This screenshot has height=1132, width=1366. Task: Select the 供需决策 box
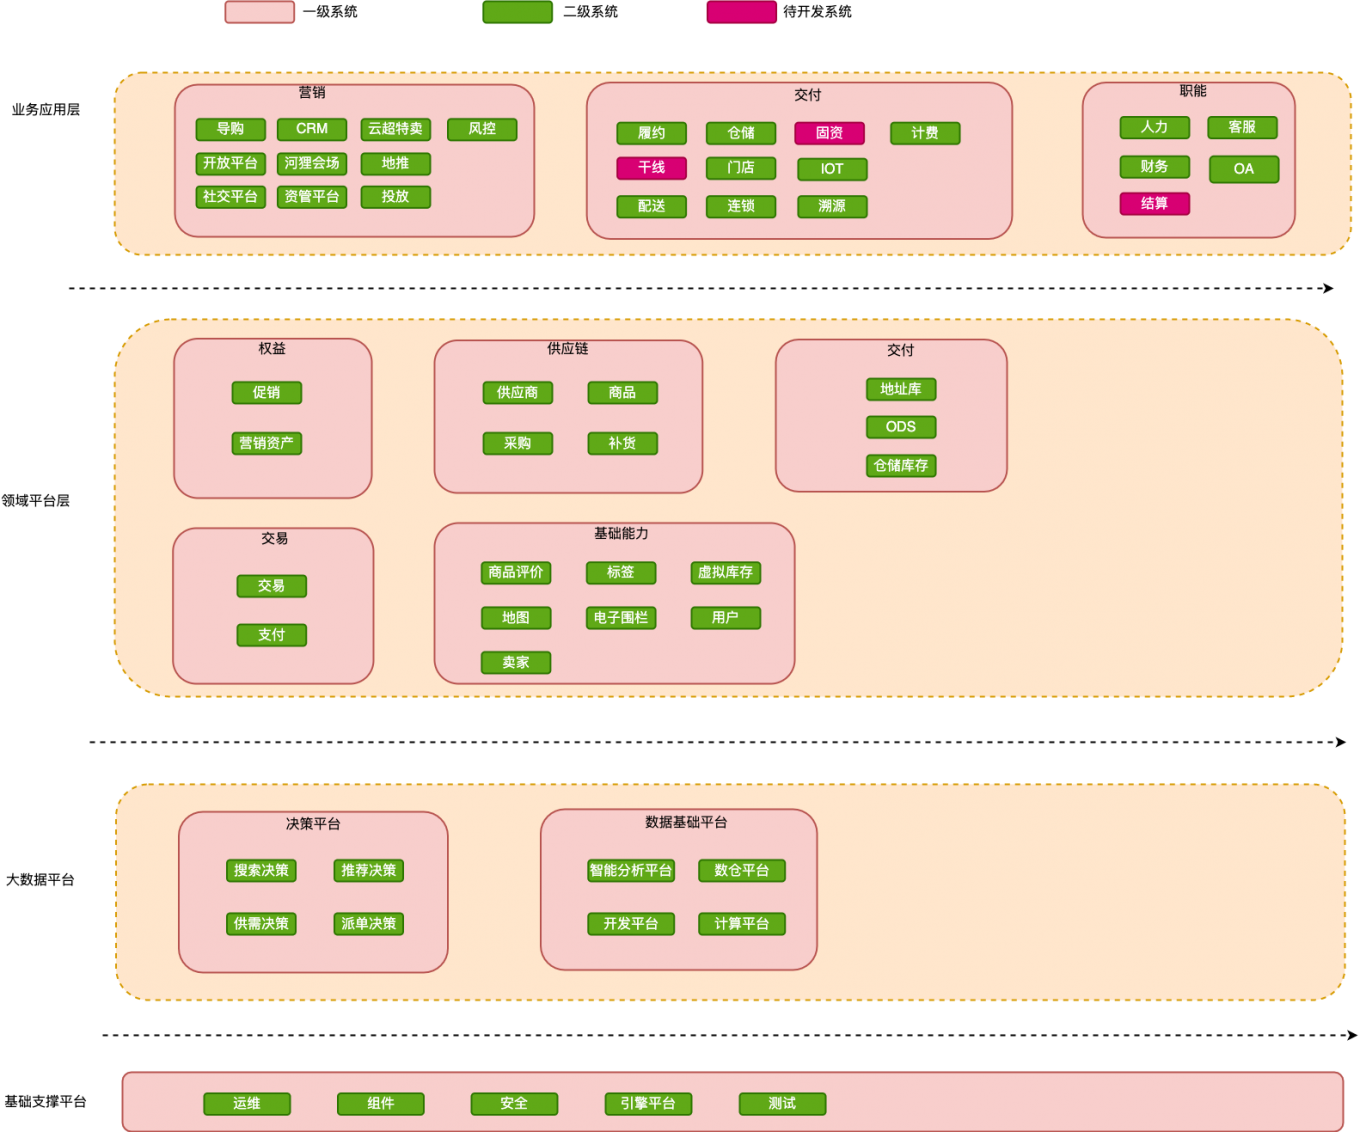pyautogui.click(x=261, y=924)
